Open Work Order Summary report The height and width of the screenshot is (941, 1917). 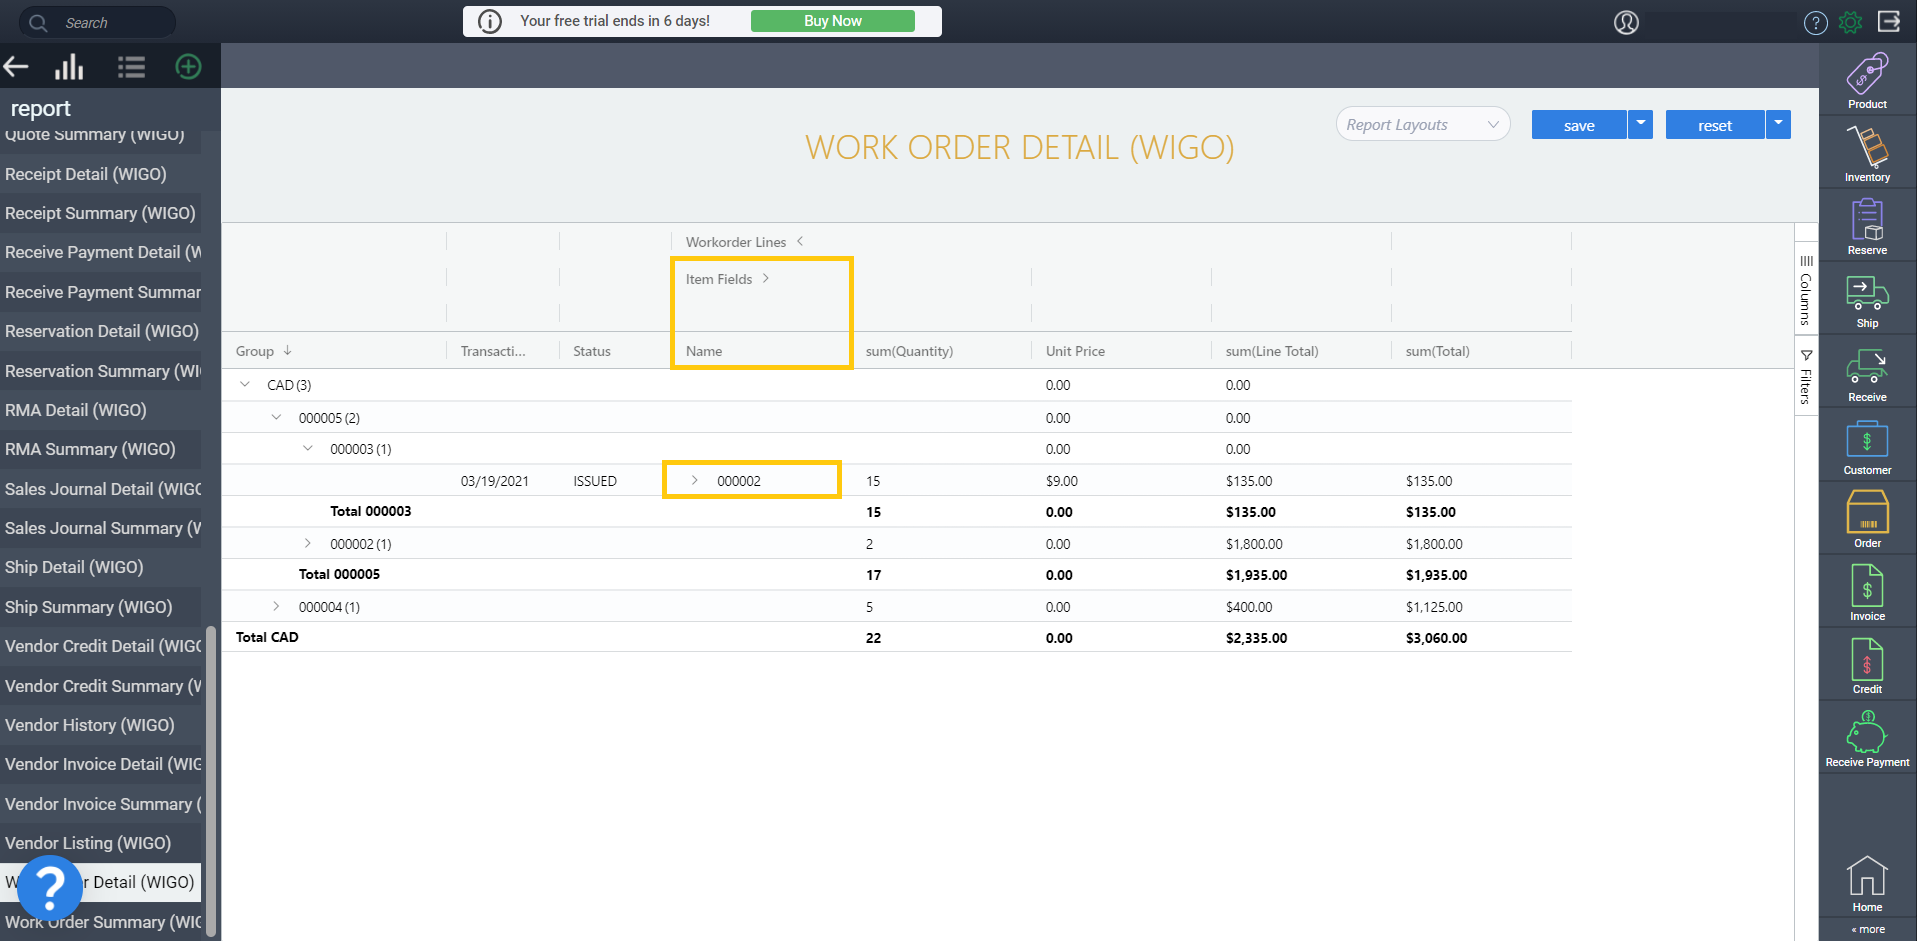coord(100,922)
